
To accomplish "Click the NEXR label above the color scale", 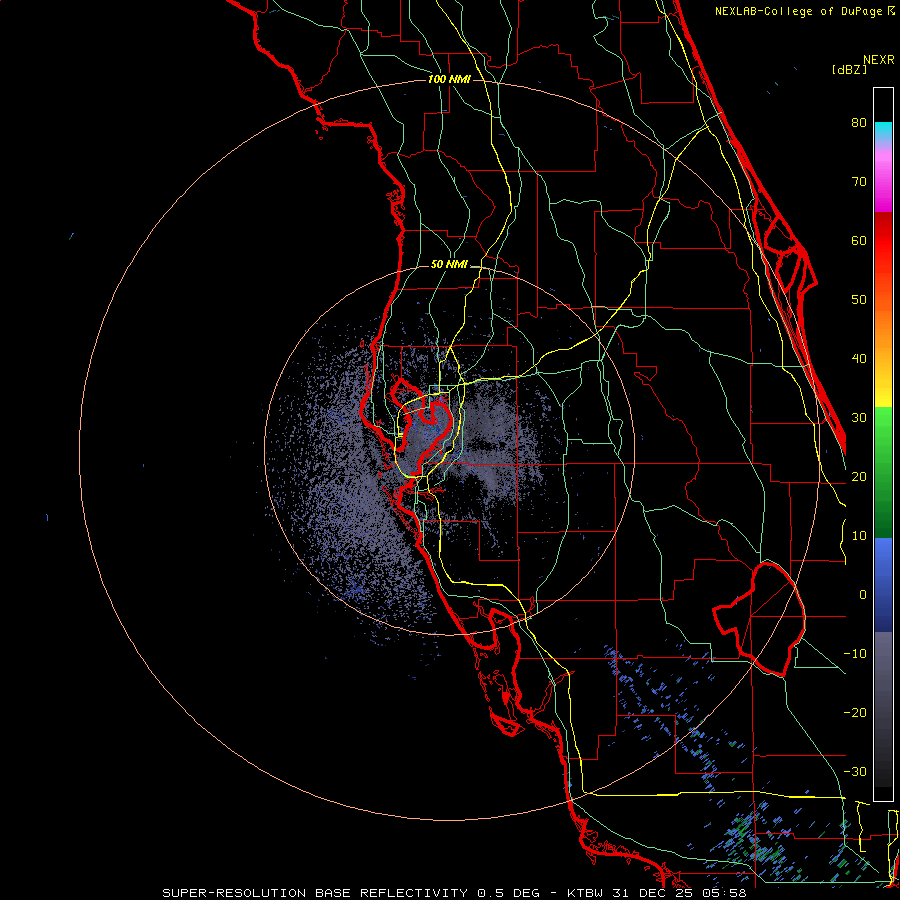I will coord(878,60).
